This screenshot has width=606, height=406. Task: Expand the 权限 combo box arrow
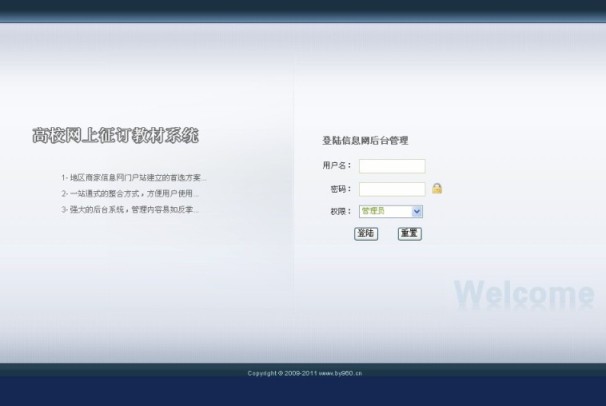click(417, 212)
